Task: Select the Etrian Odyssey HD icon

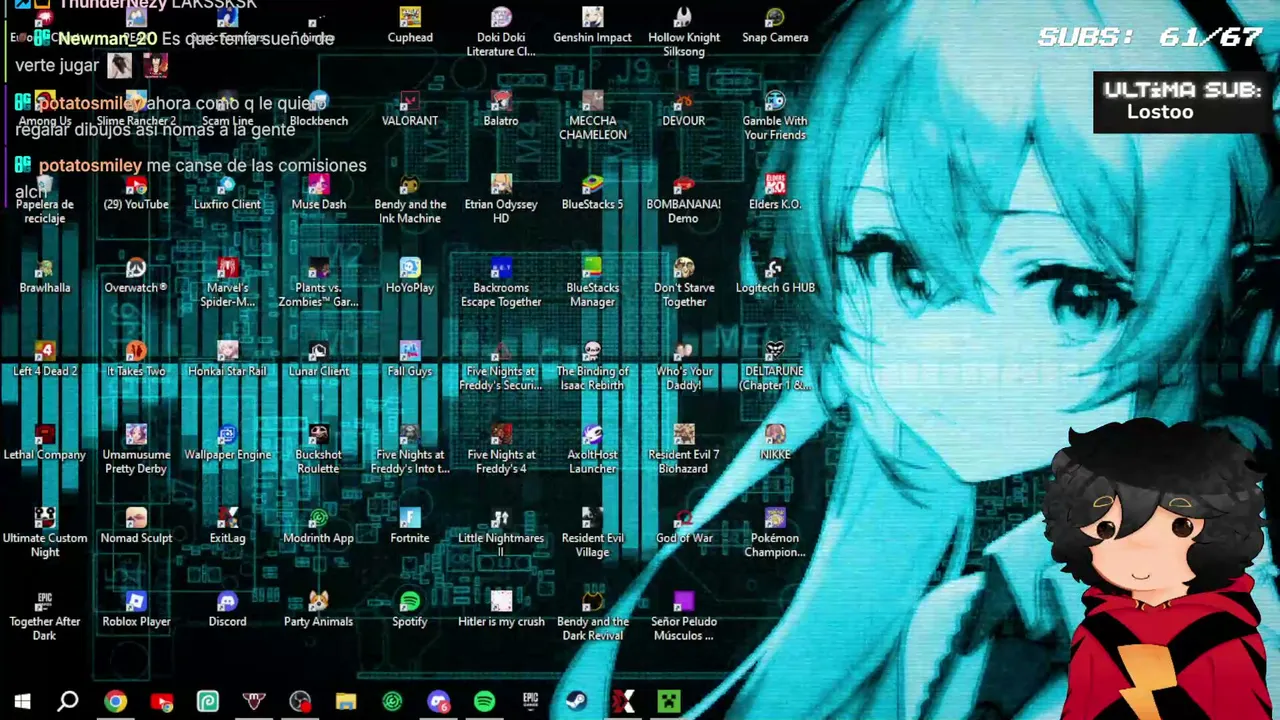Action: (x=501, y=199)
